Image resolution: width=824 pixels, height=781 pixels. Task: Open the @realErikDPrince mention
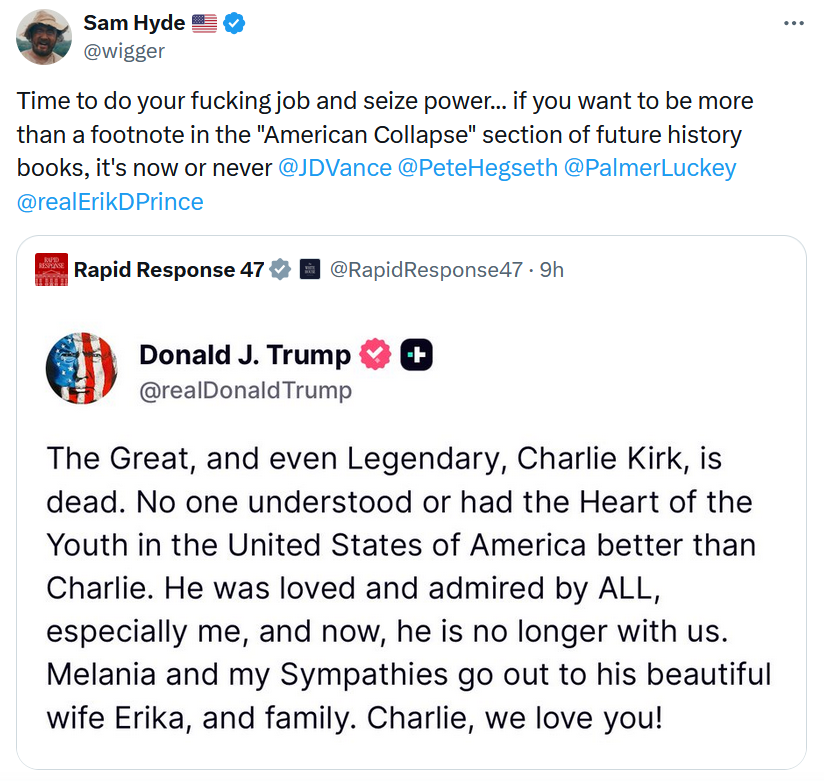tap(110, 202)
